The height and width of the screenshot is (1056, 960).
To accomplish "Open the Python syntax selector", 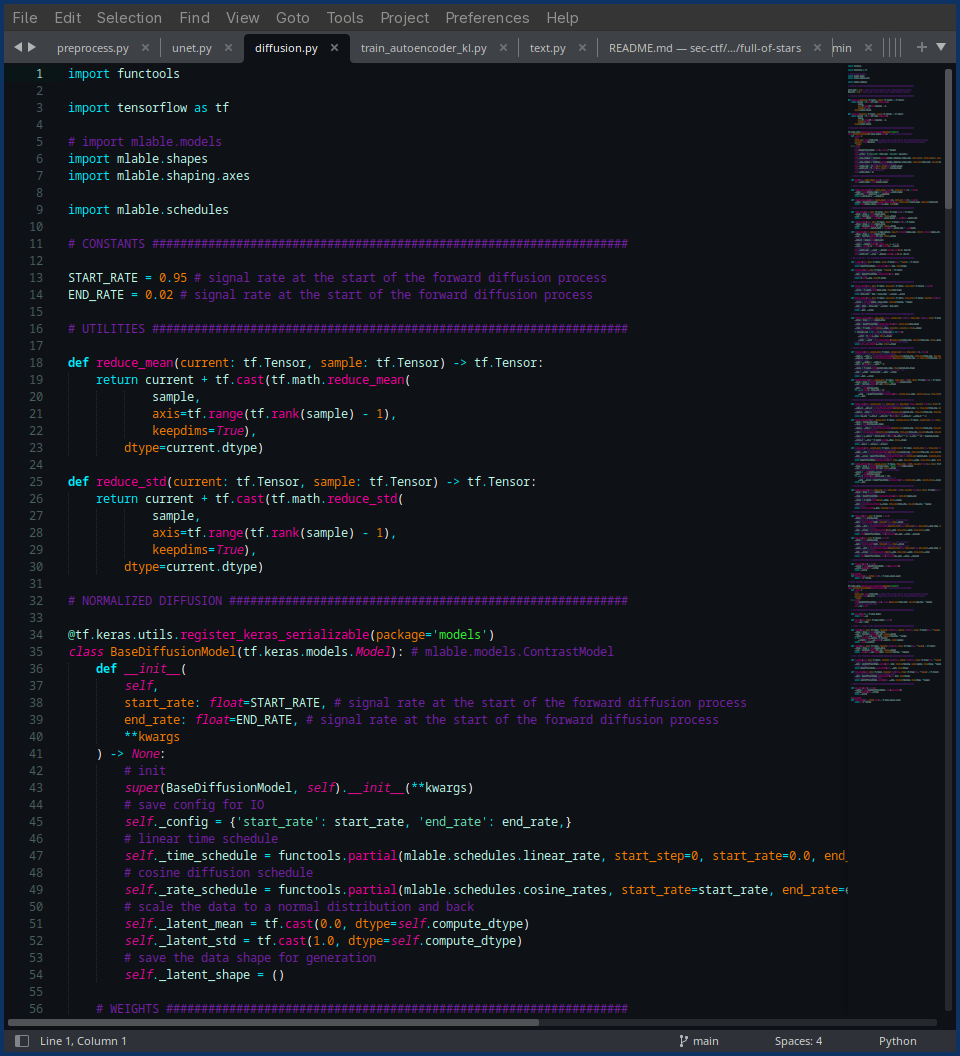I will [897, 1041].
